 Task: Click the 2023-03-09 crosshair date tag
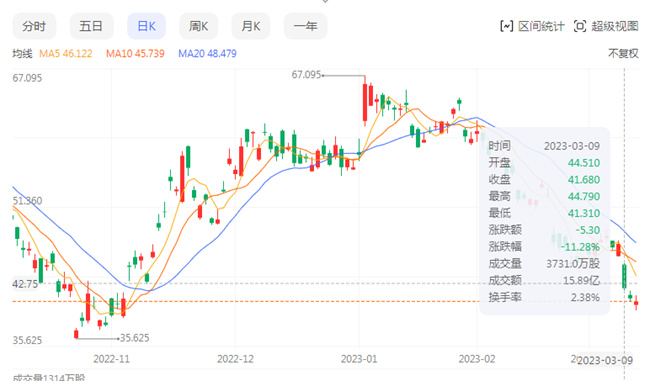tap(605, 360)
